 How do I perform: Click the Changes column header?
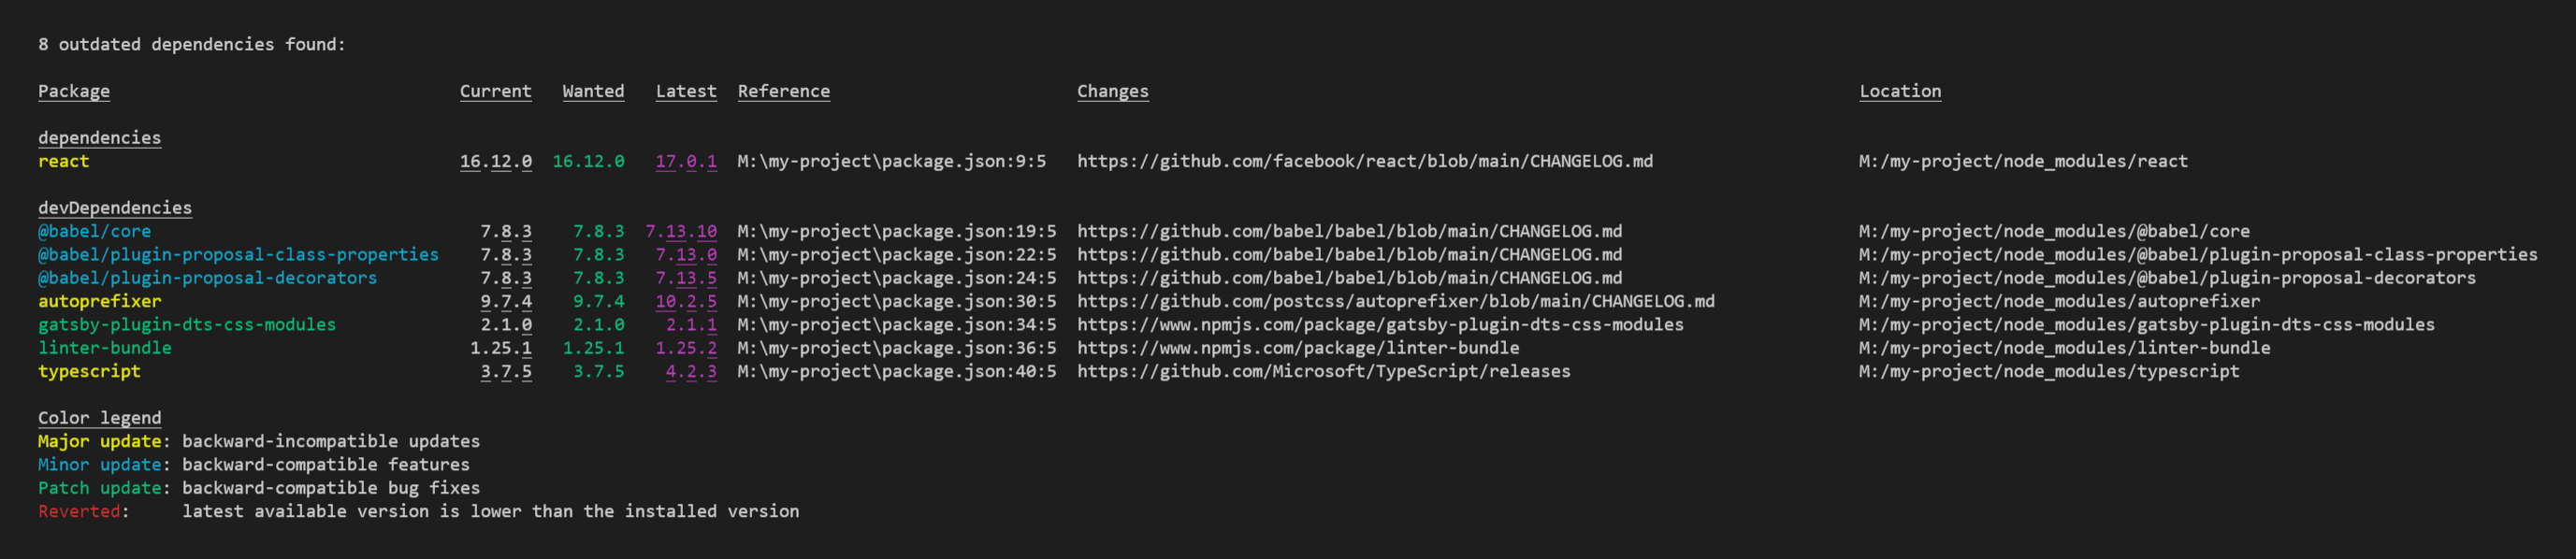[1112, 91]
